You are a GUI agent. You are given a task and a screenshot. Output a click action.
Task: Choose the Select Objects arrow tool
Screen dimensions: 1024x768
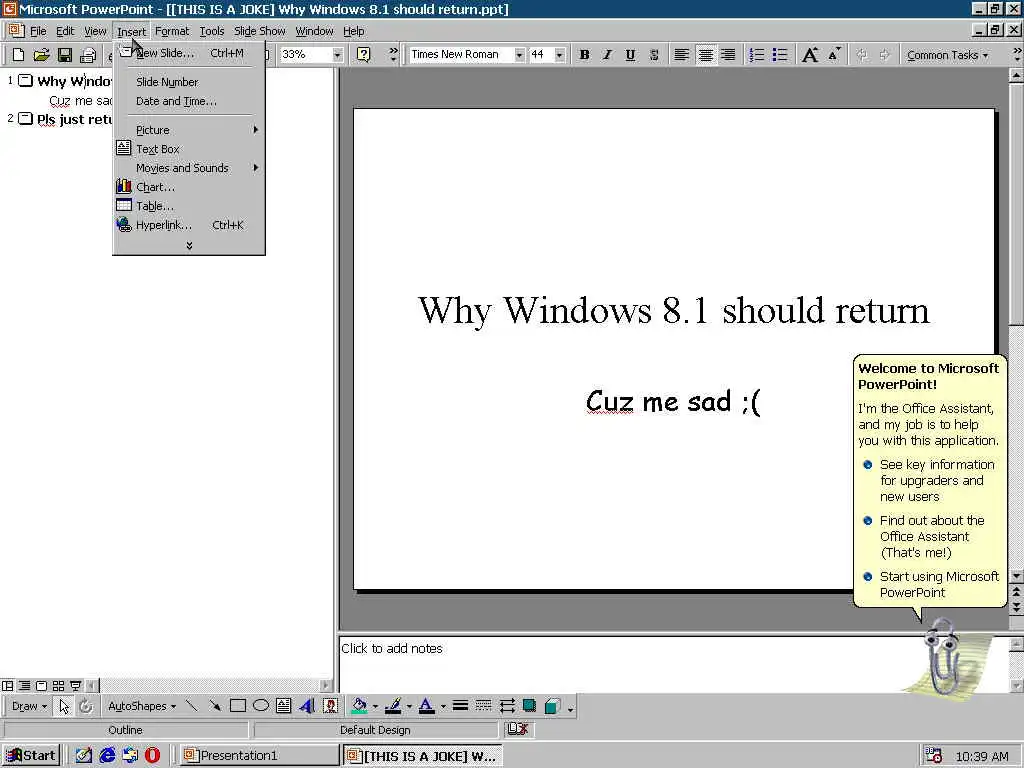64,706
